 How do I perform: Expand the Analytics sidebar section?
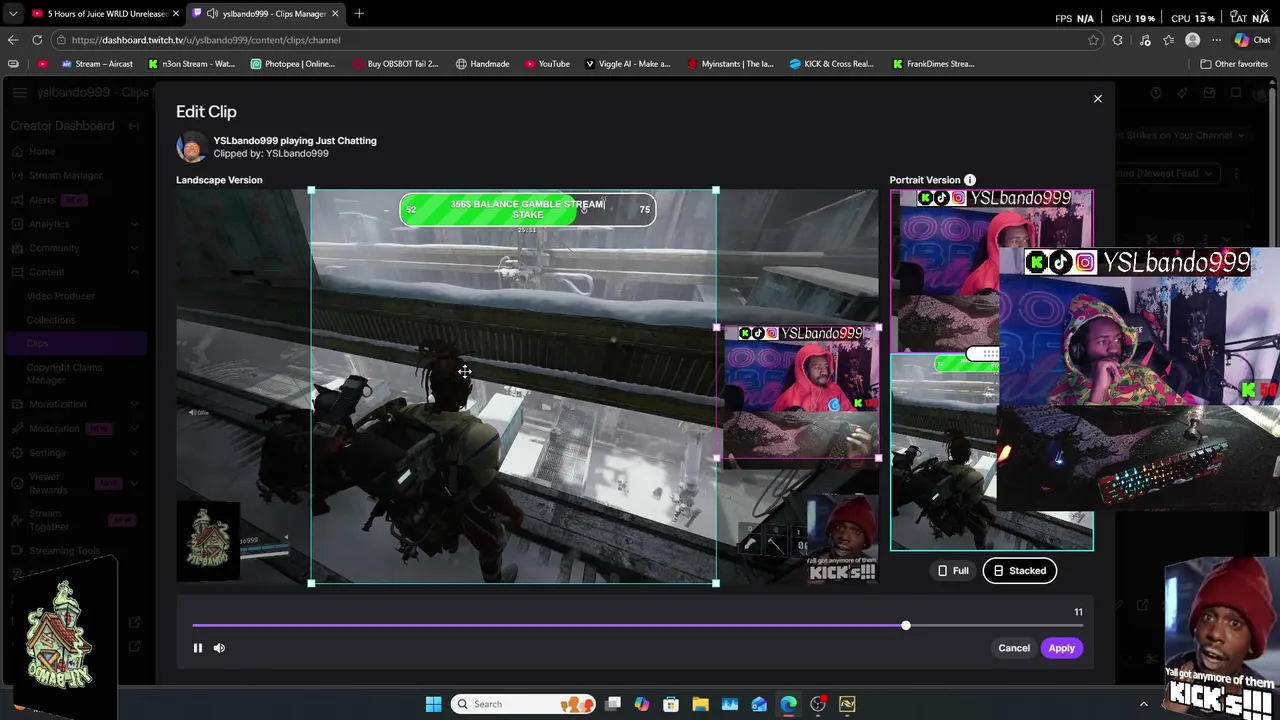[134, 224]
